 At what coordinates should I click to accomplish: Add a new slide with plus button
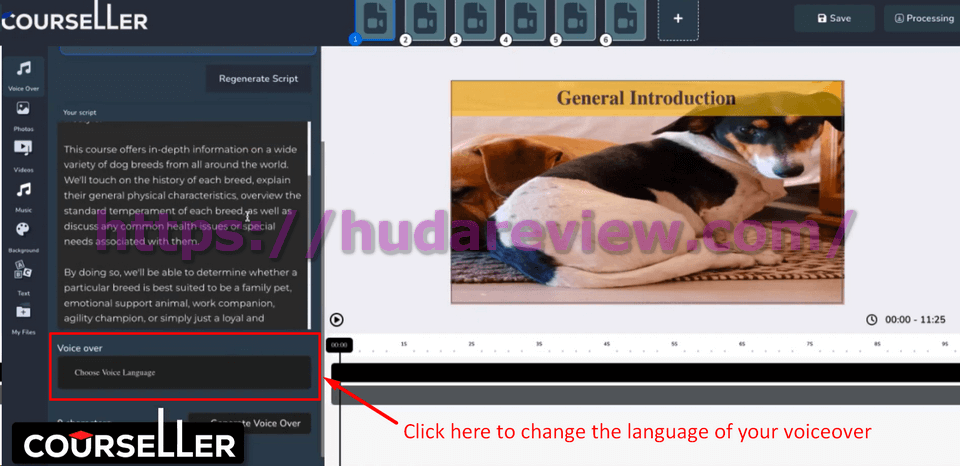pyautogui.click(x=678, y=19)
